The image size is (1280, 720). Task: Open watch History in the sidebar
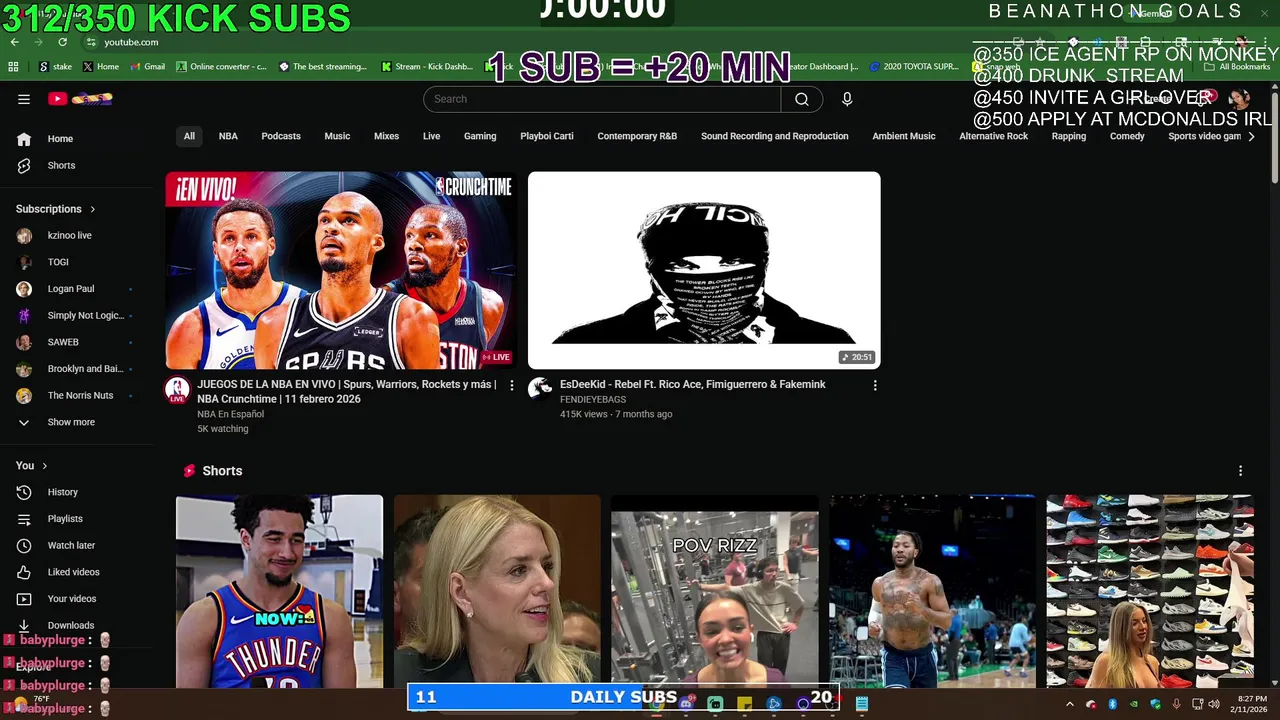77,492
